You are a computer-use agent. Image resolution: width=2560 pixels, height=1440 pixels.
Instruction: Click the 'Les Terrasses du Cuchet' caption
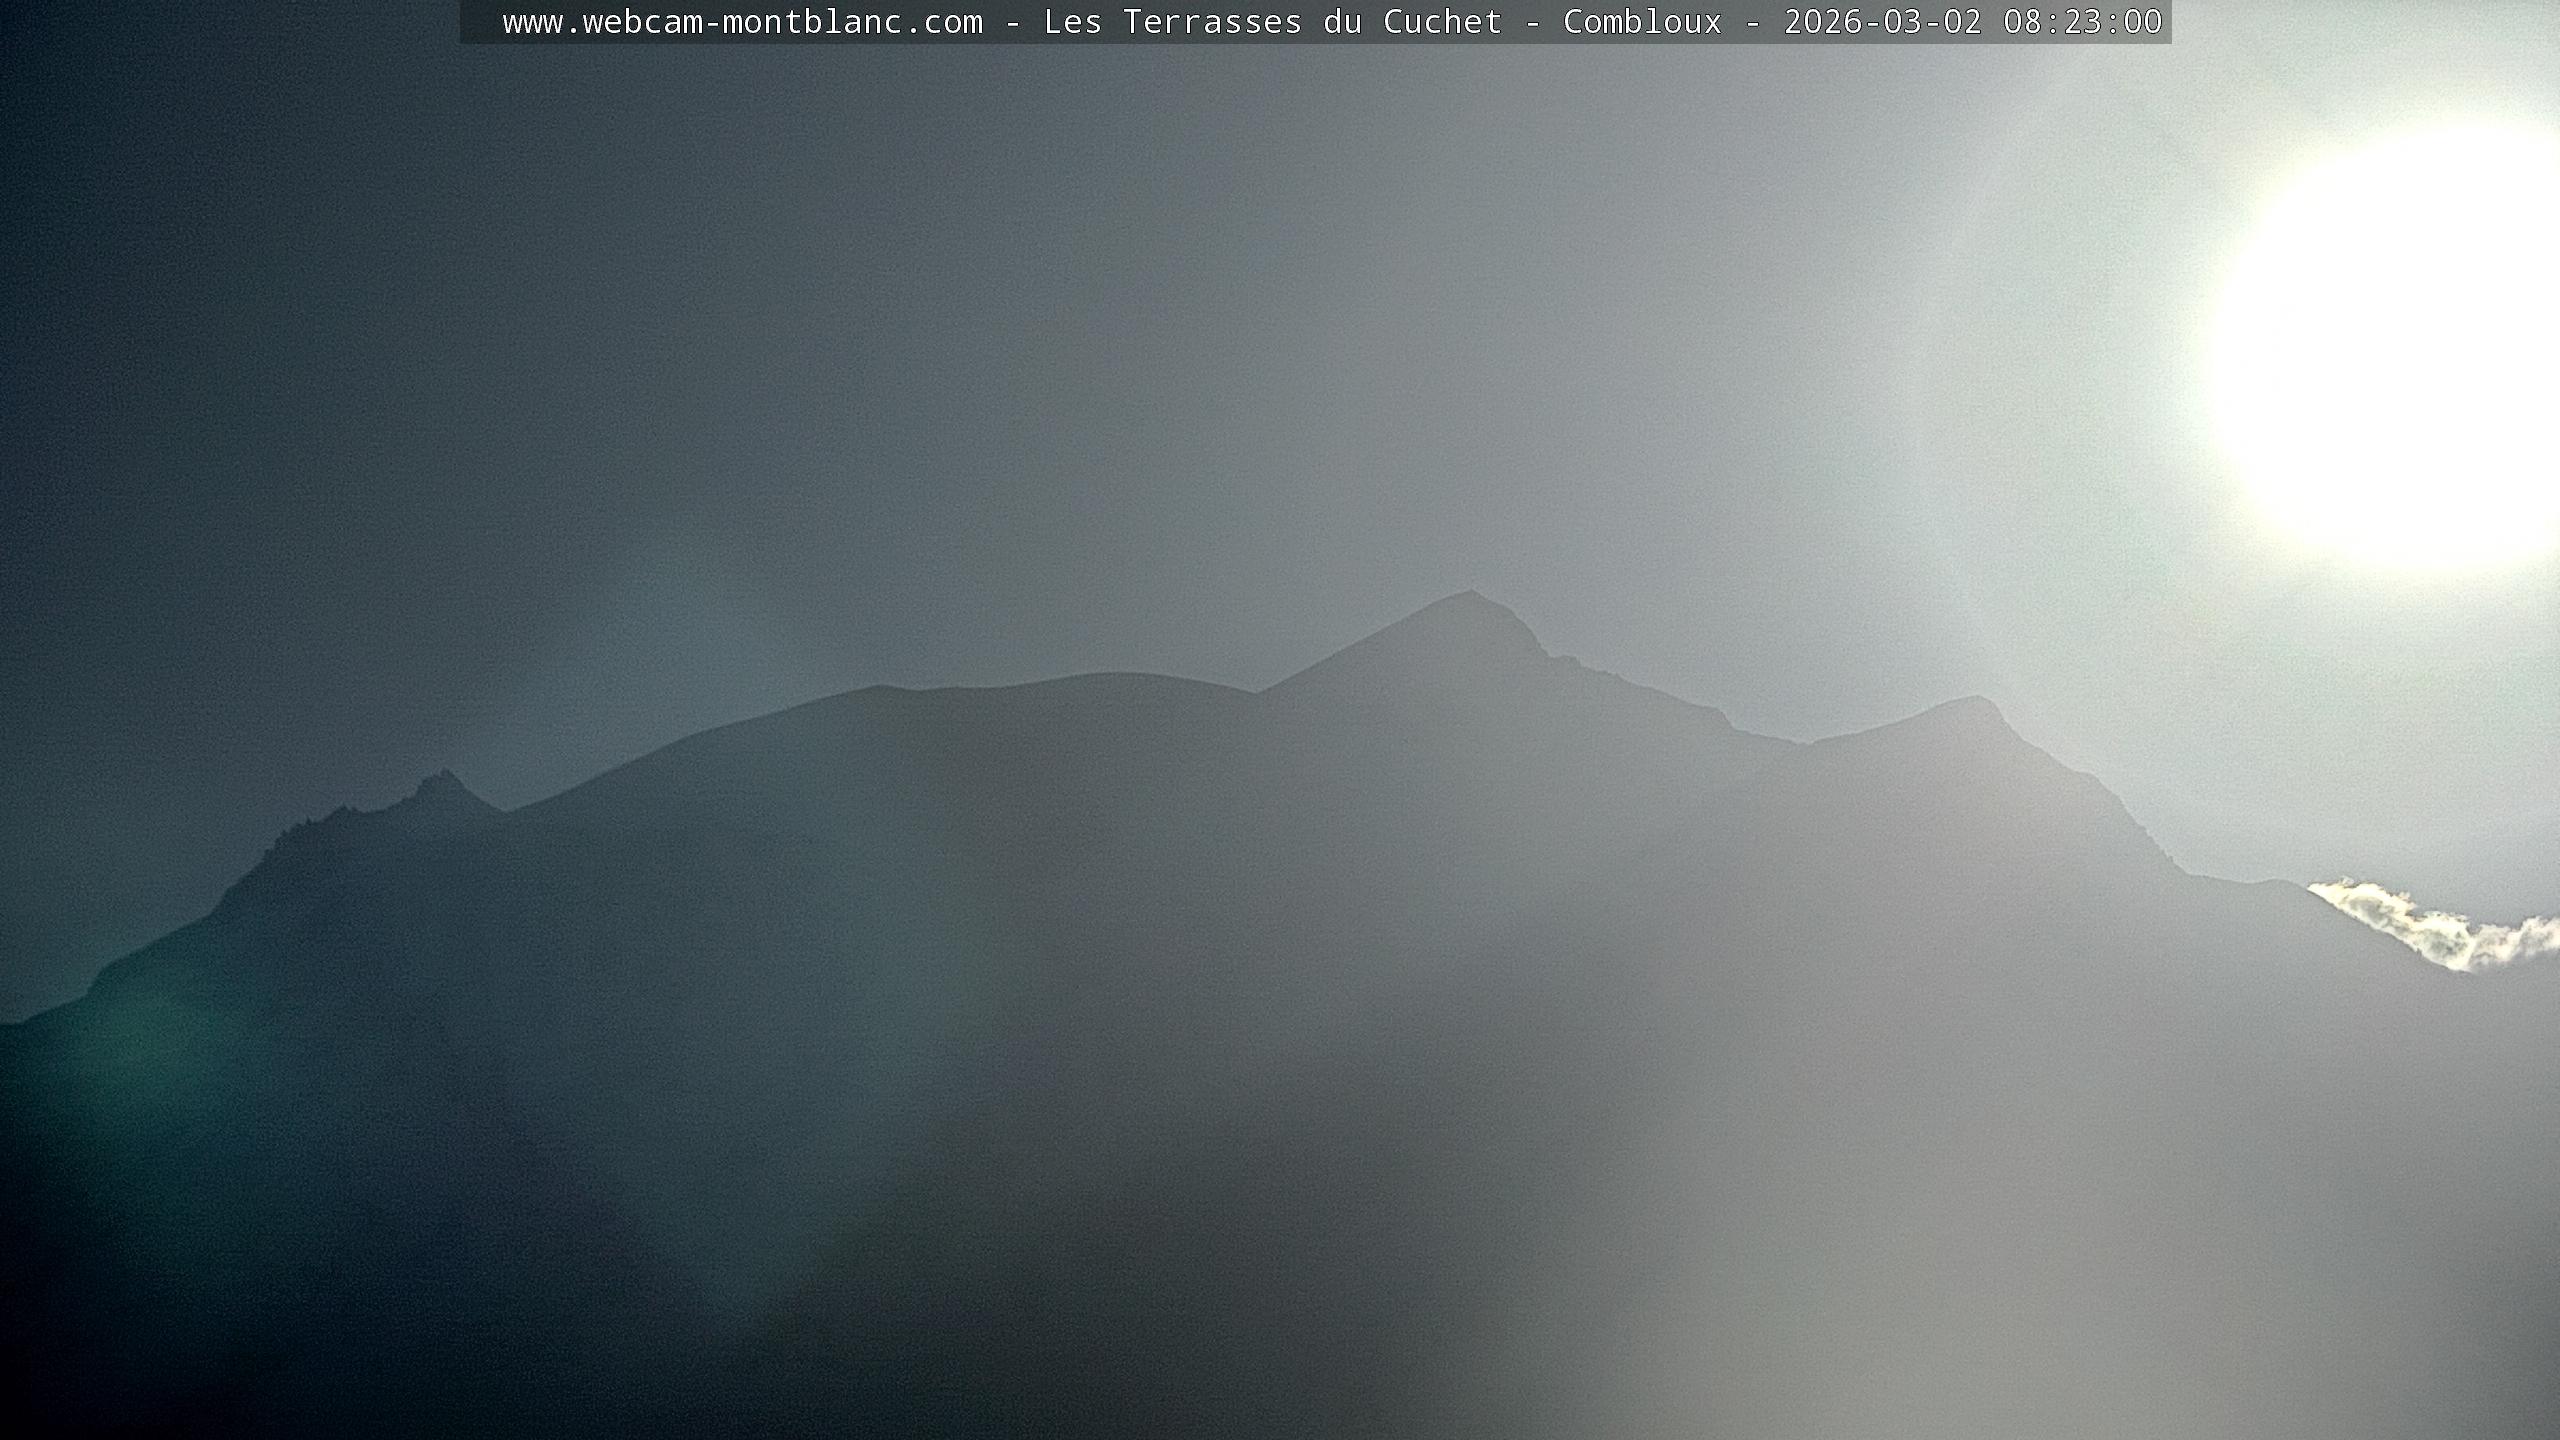click(1272, 22)
